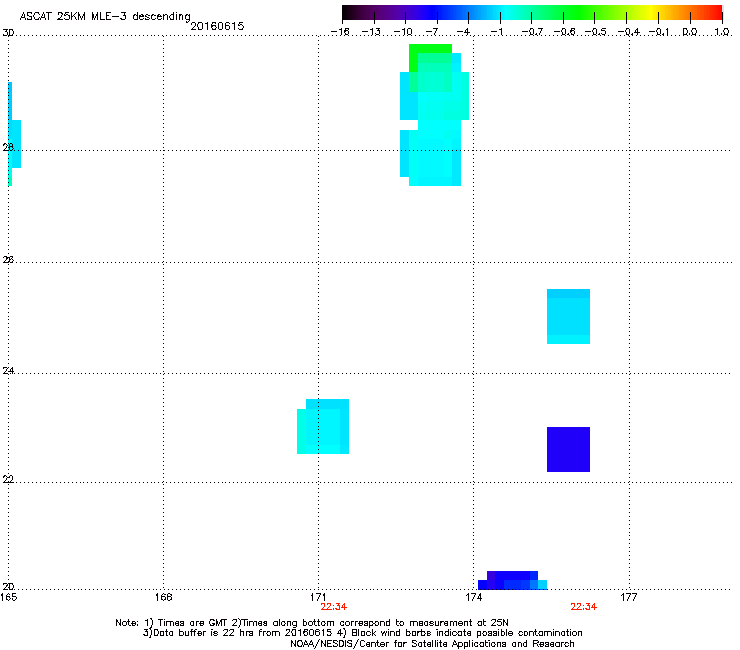Click the color bar label -0.7
The width and height of the screenshot is (740, 650).
(532, 32)
